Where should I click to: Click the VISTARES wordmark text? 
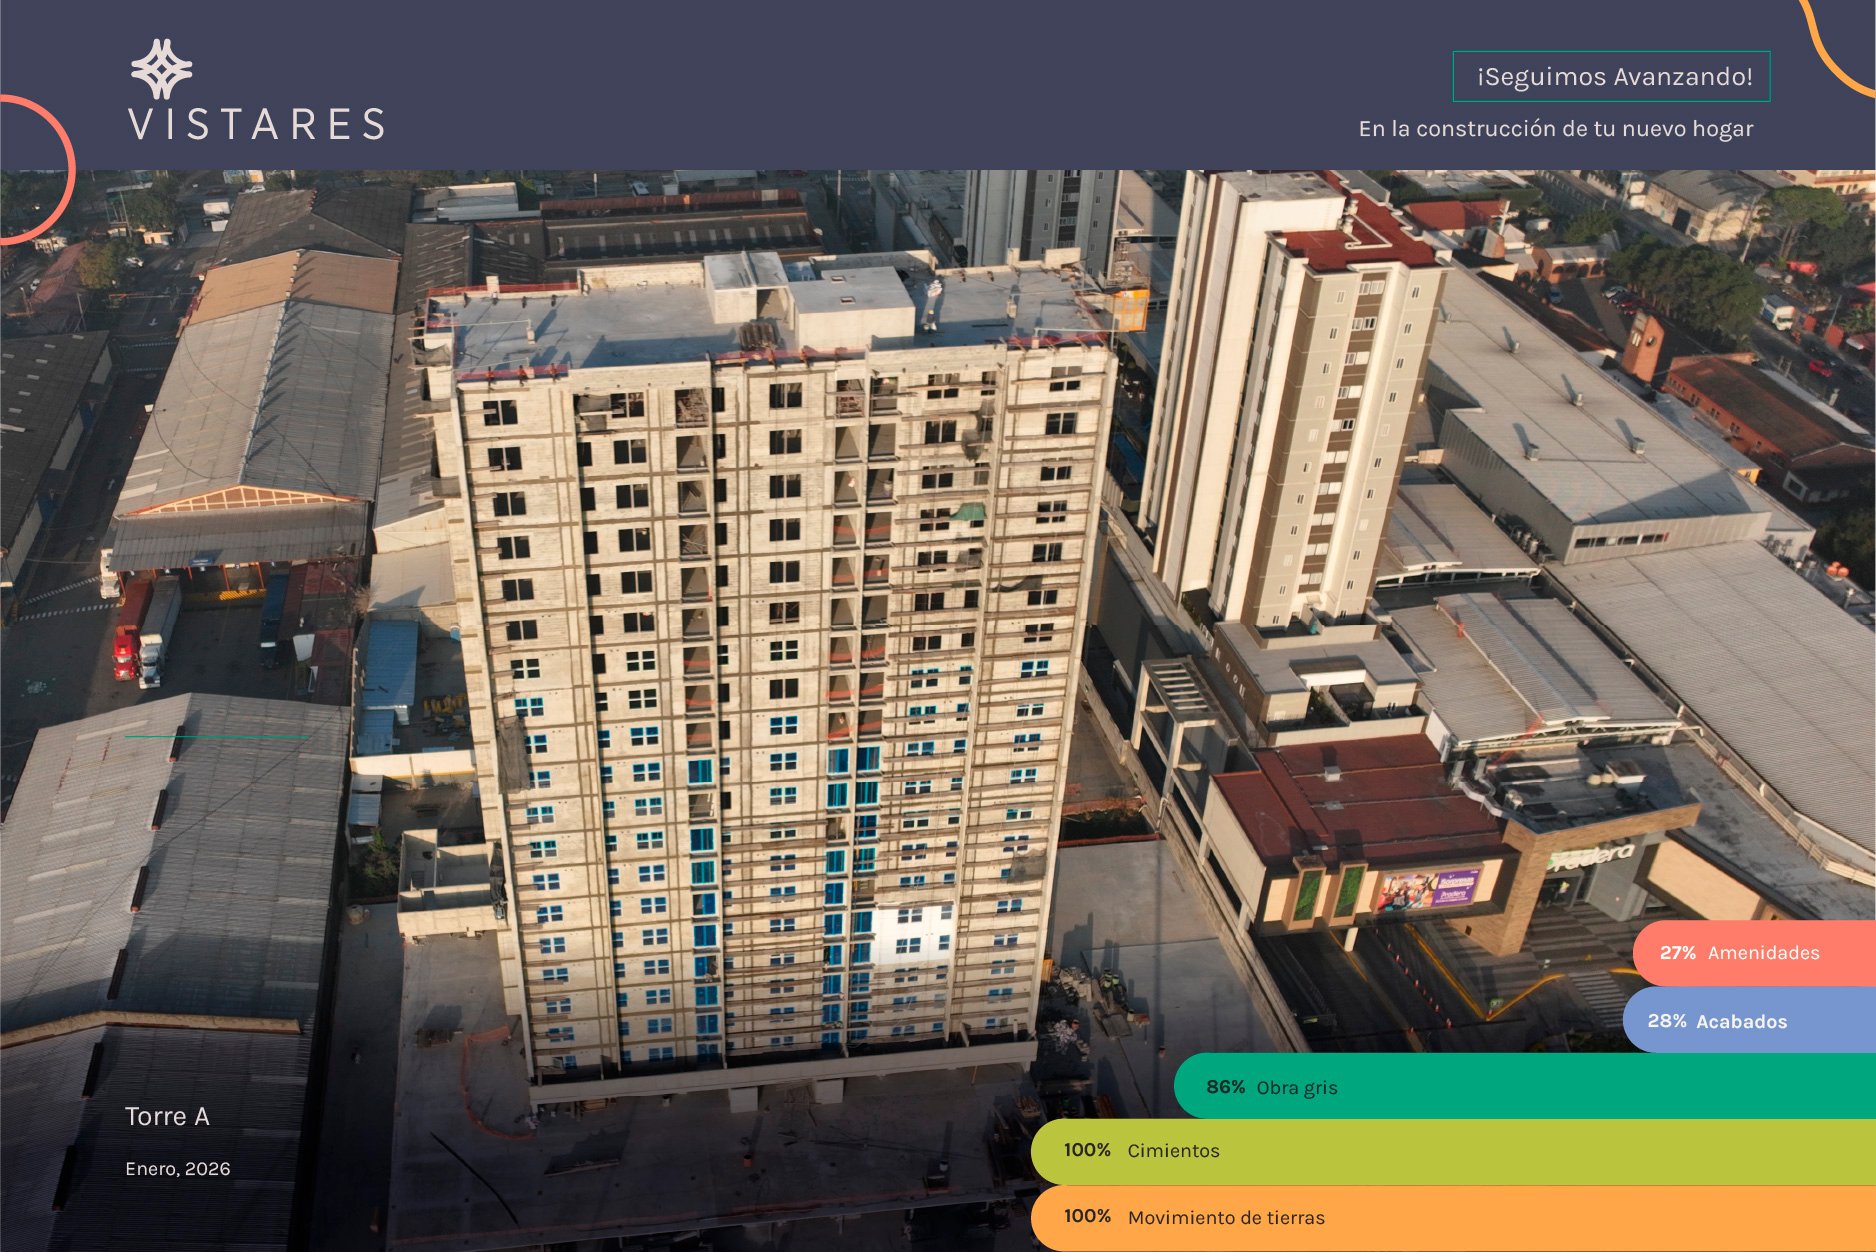click(x=257, y=125)
